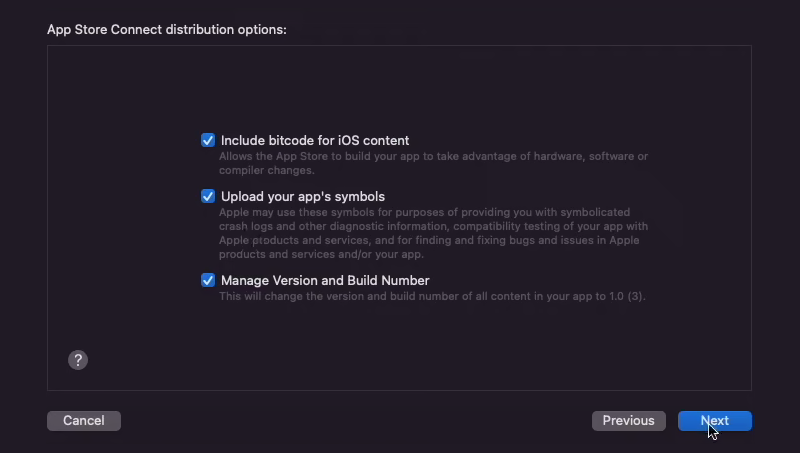Click the description starting 'Allows the App Store'
This screenshot has height=453, width=800.
(x=433, y=163)
